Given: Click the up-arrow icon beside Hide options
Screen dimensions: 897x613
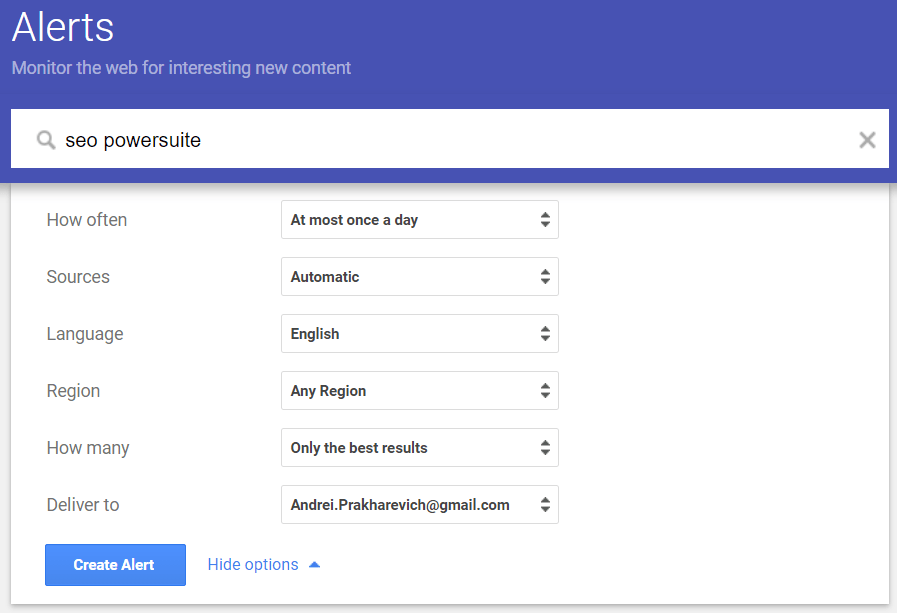Looking at the screenshot, I should click(x=314, y=565).
